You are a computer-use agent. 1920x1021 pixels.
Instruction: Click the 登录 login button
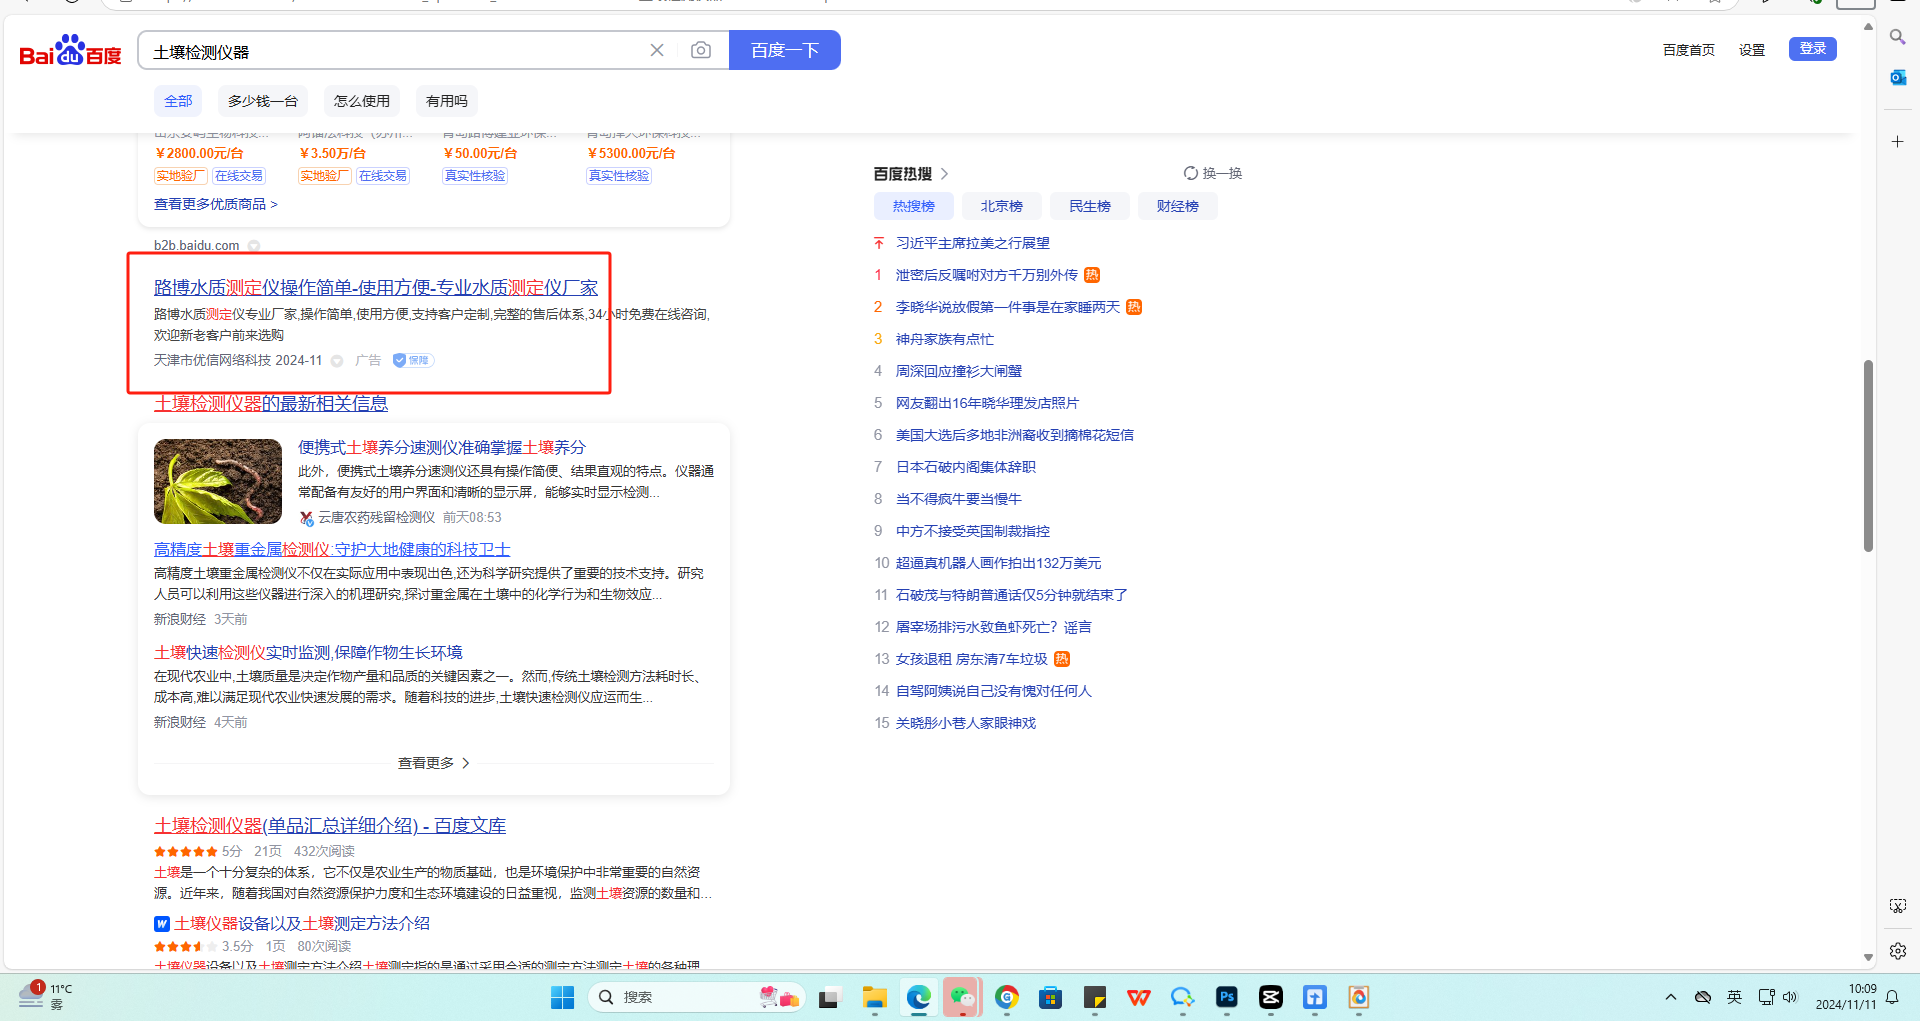click(x=1812, y=49)
